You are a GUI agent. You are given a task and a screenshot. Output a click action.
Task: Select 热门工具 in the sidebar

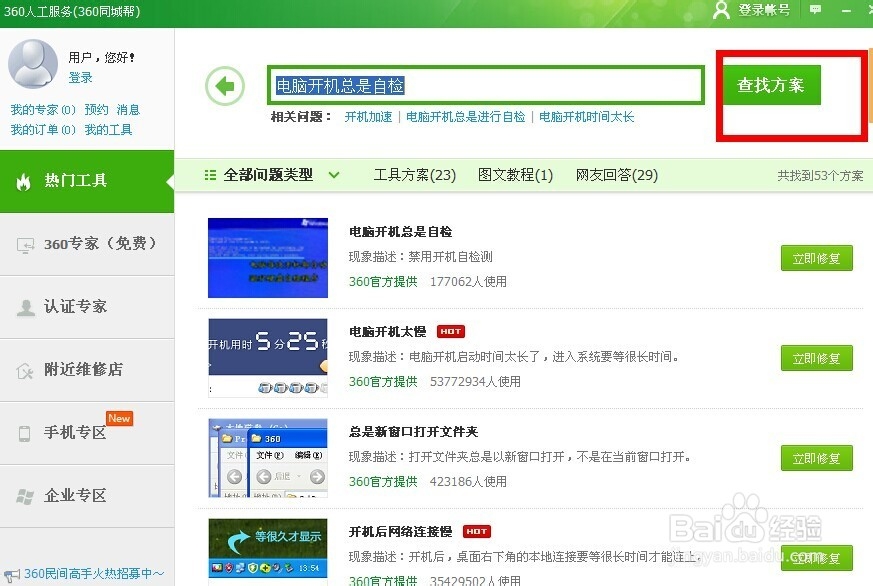coord(87,181)
